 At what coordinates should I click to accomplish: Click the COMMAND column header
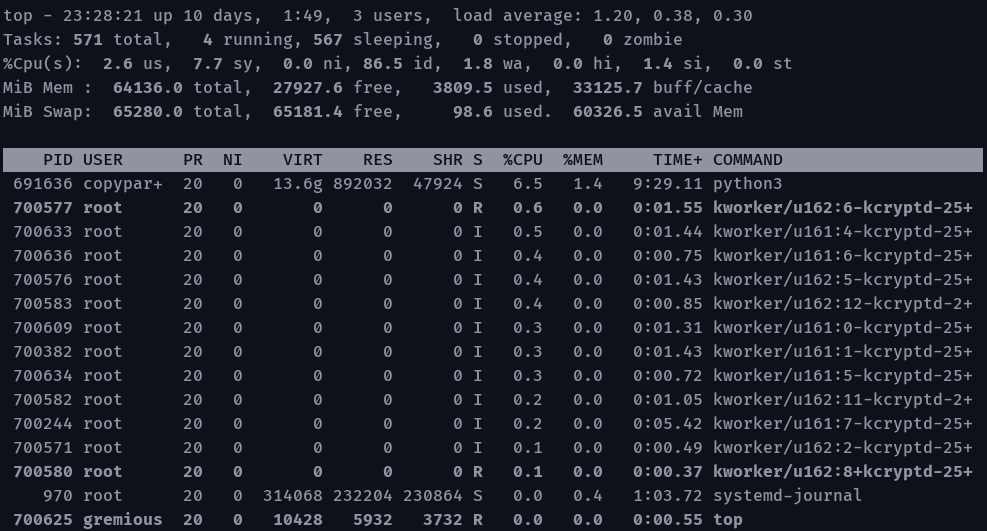click(747, 160)
